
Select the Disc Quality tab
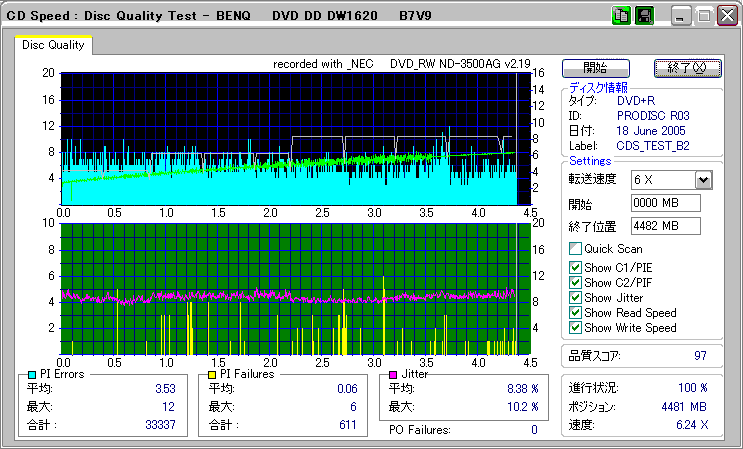(x=54, y=45)
